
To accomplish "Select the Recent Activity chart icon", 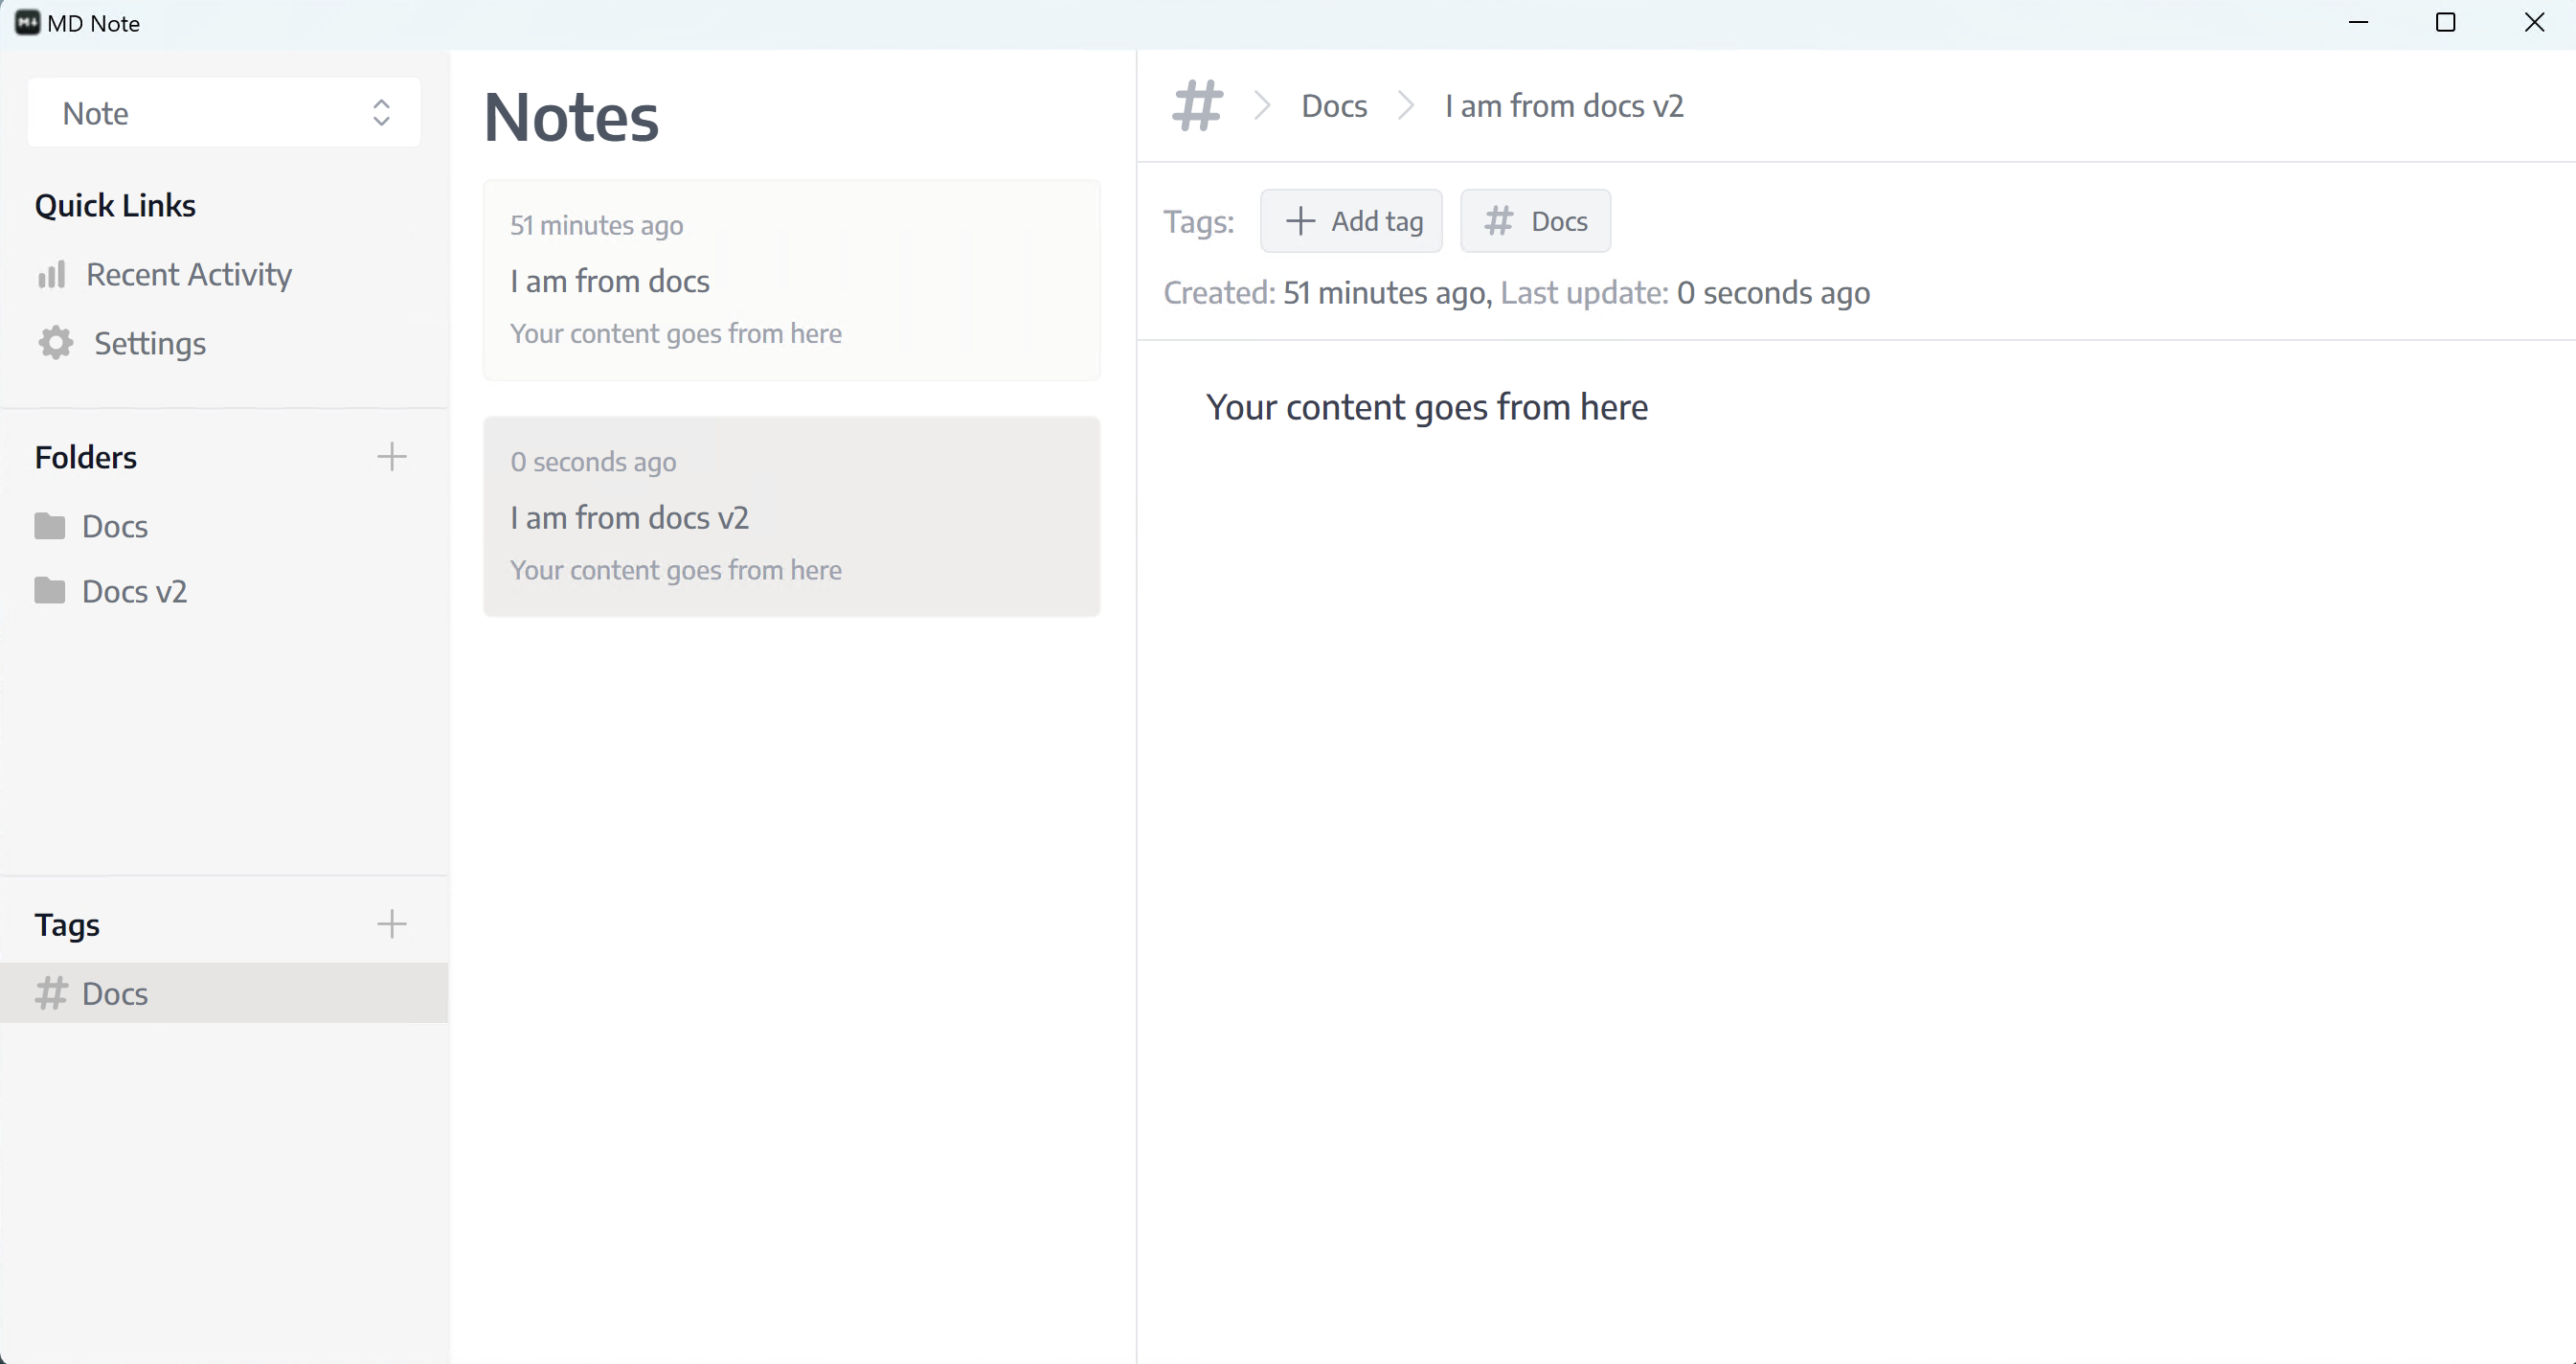I will pyautogui.click(x=52, y=274).
